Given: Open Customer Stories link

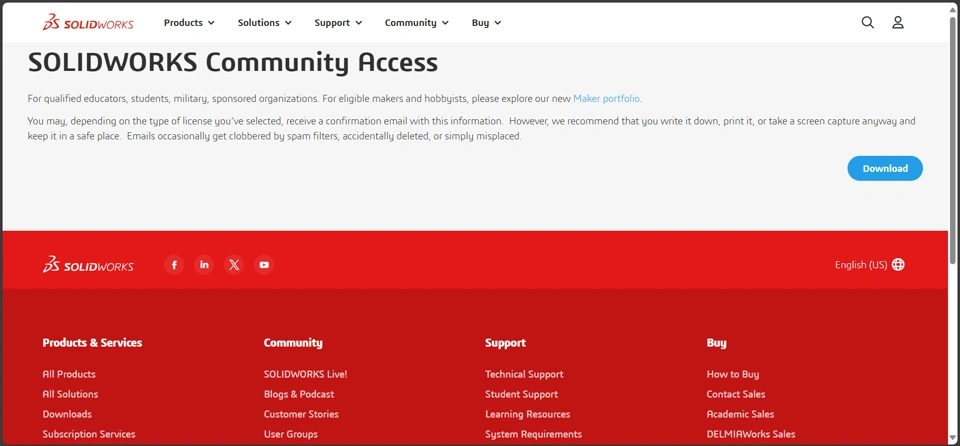Looking at the screenshot, I should point(301,414).
